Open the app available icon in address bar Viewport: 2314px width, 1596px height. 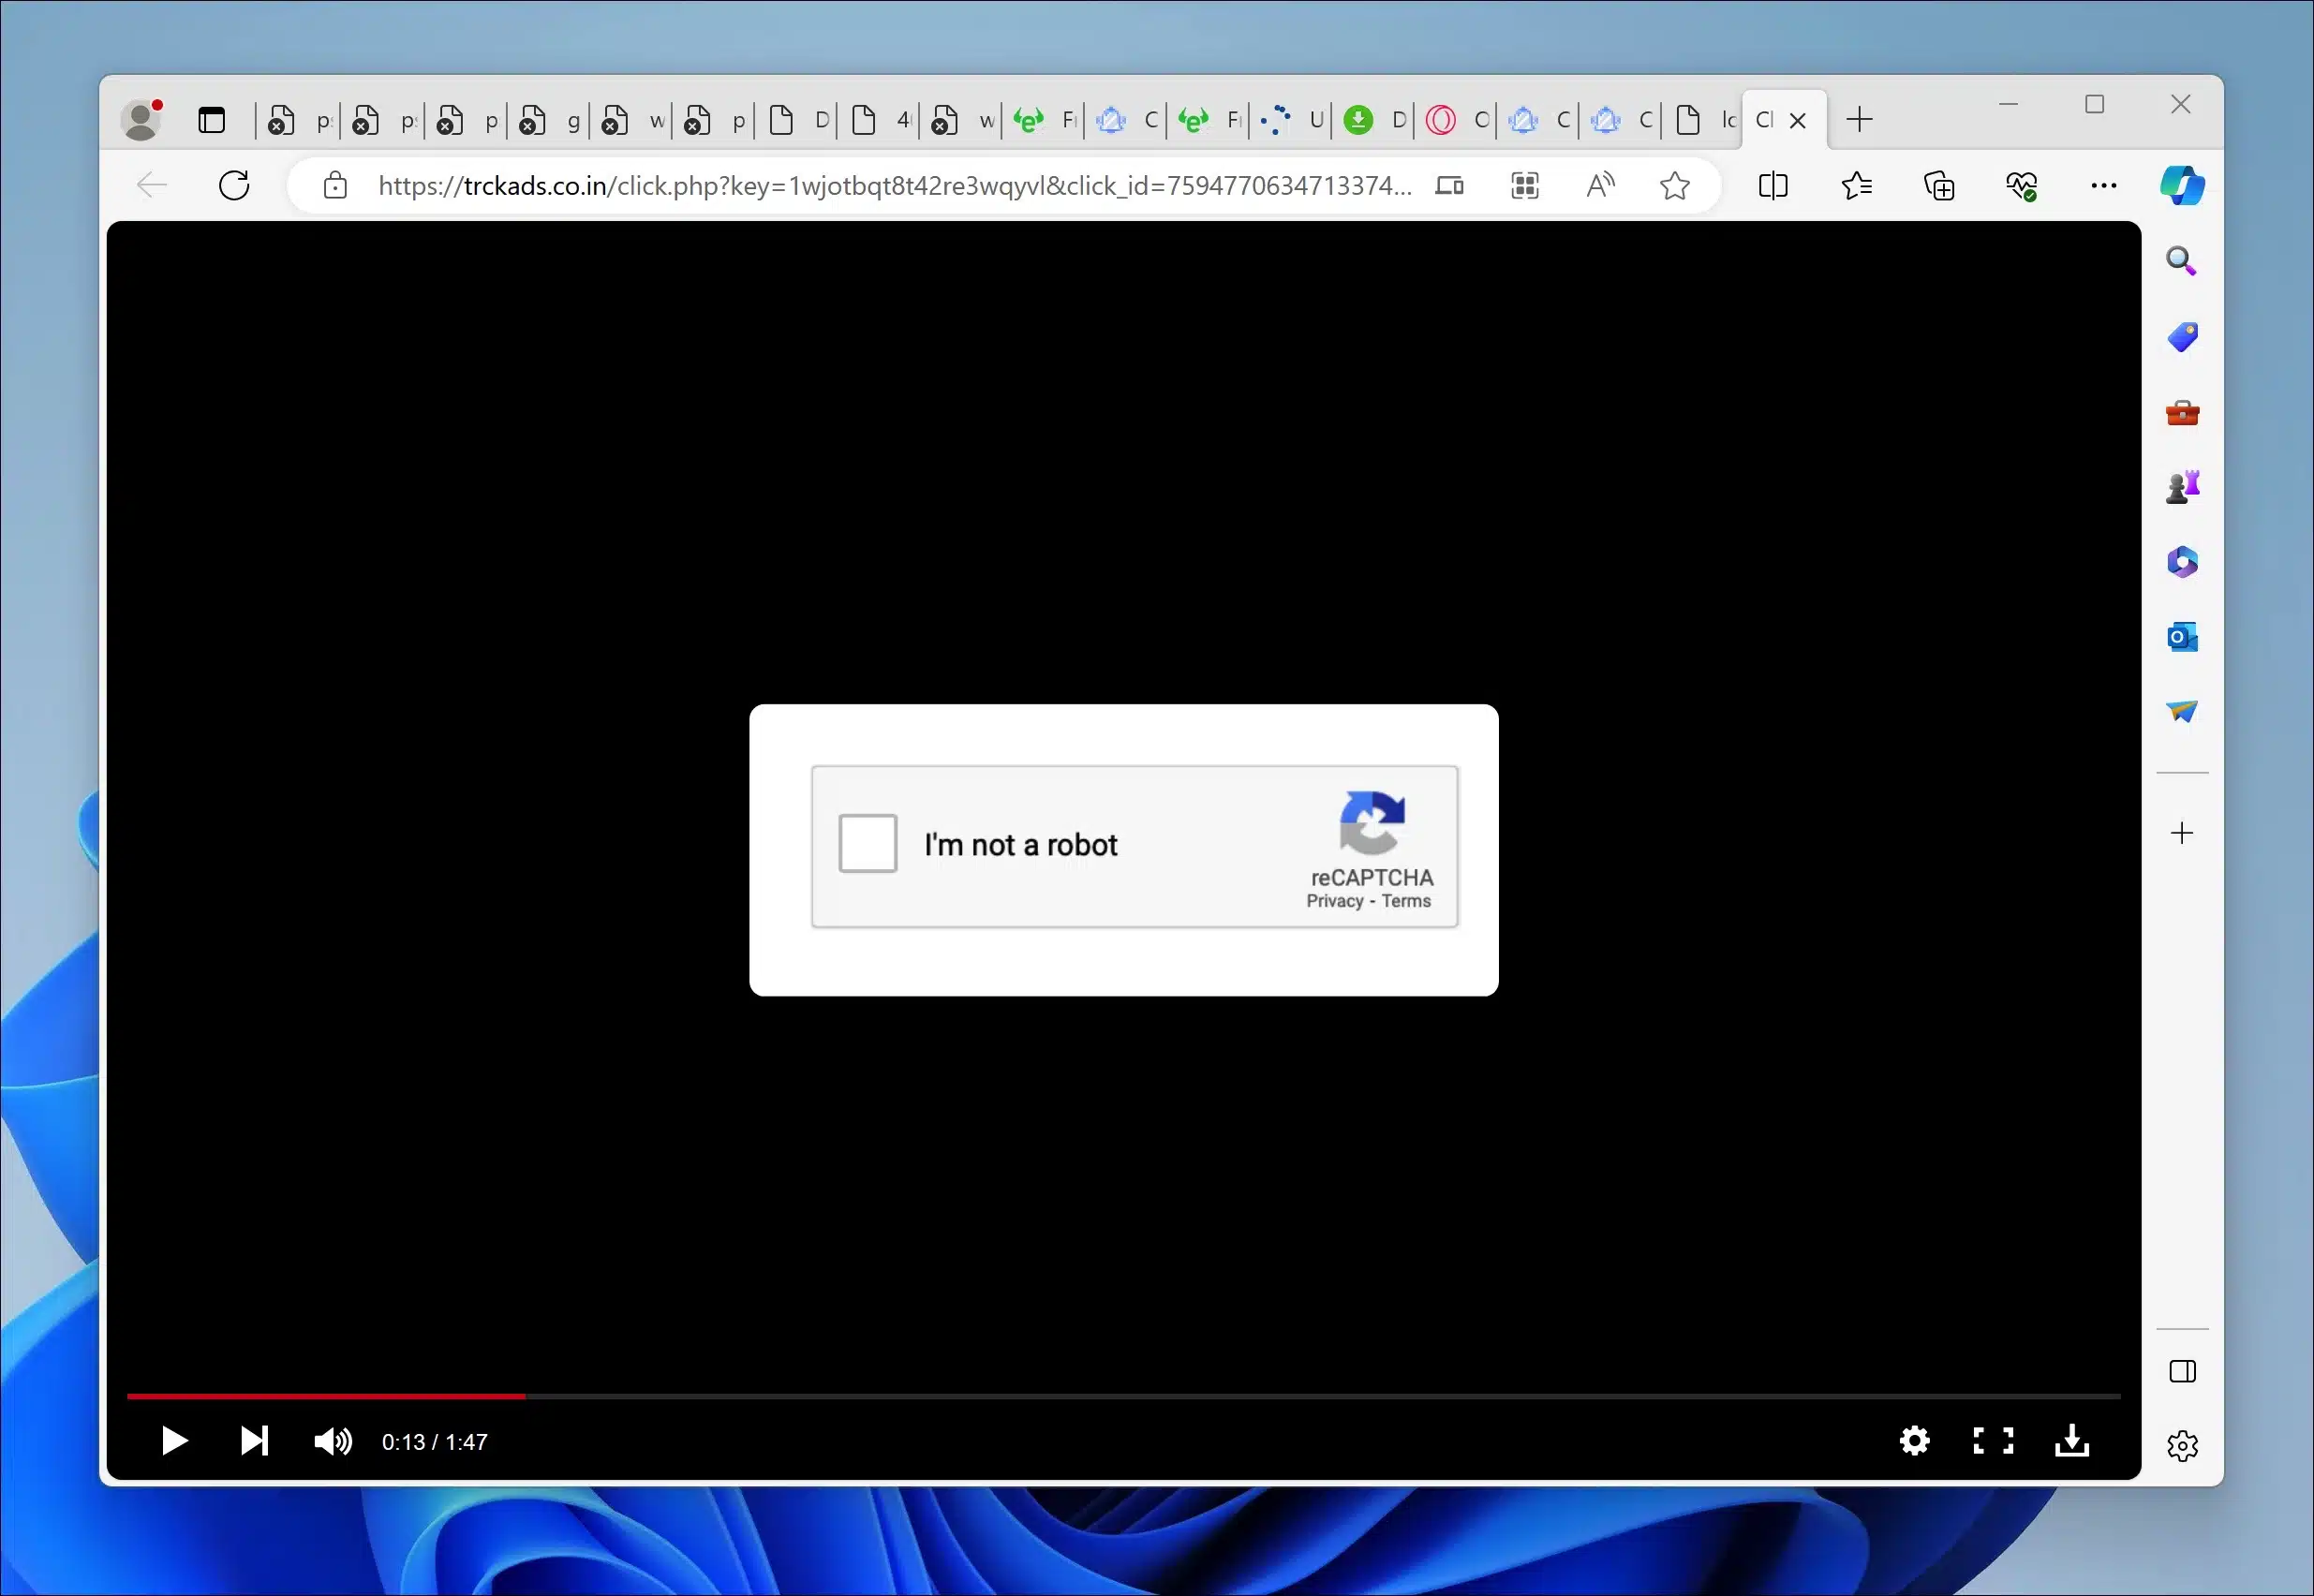pos(1449,185)
